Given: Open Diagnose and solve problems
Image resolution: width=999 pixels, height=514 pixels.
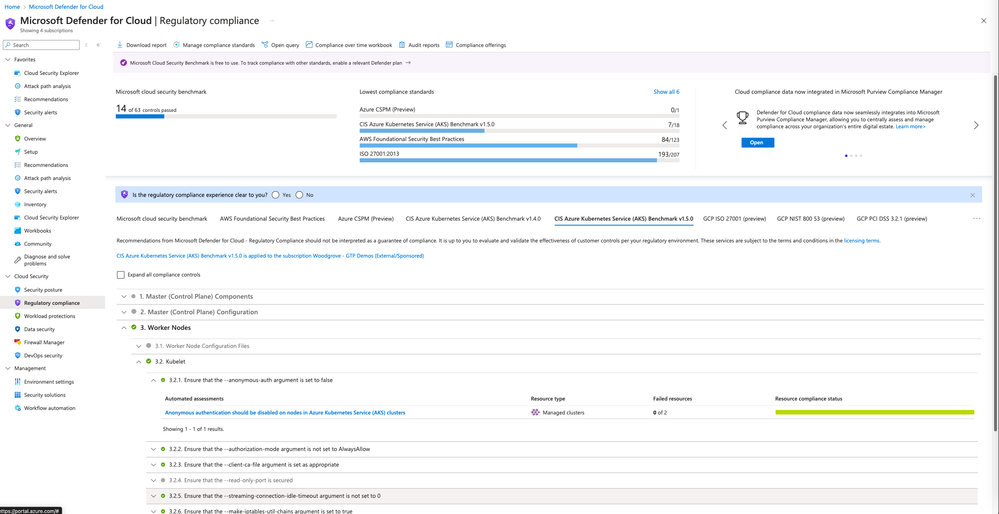Looking at the screenshot, I should click(47, 260).
